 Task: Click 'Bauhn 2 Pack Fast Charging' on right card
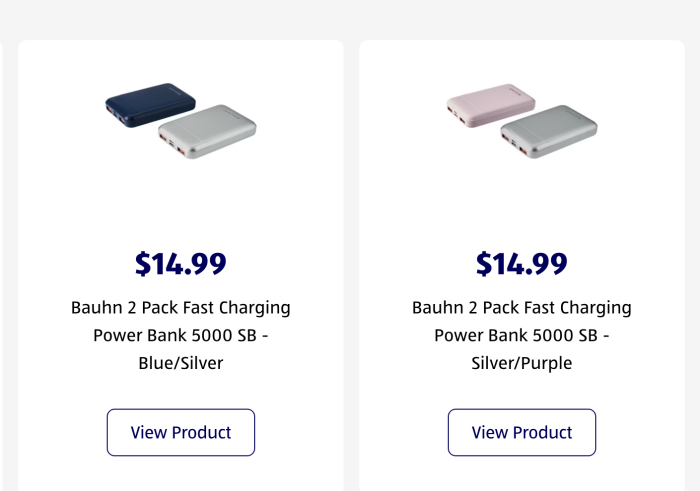[522, 308]
